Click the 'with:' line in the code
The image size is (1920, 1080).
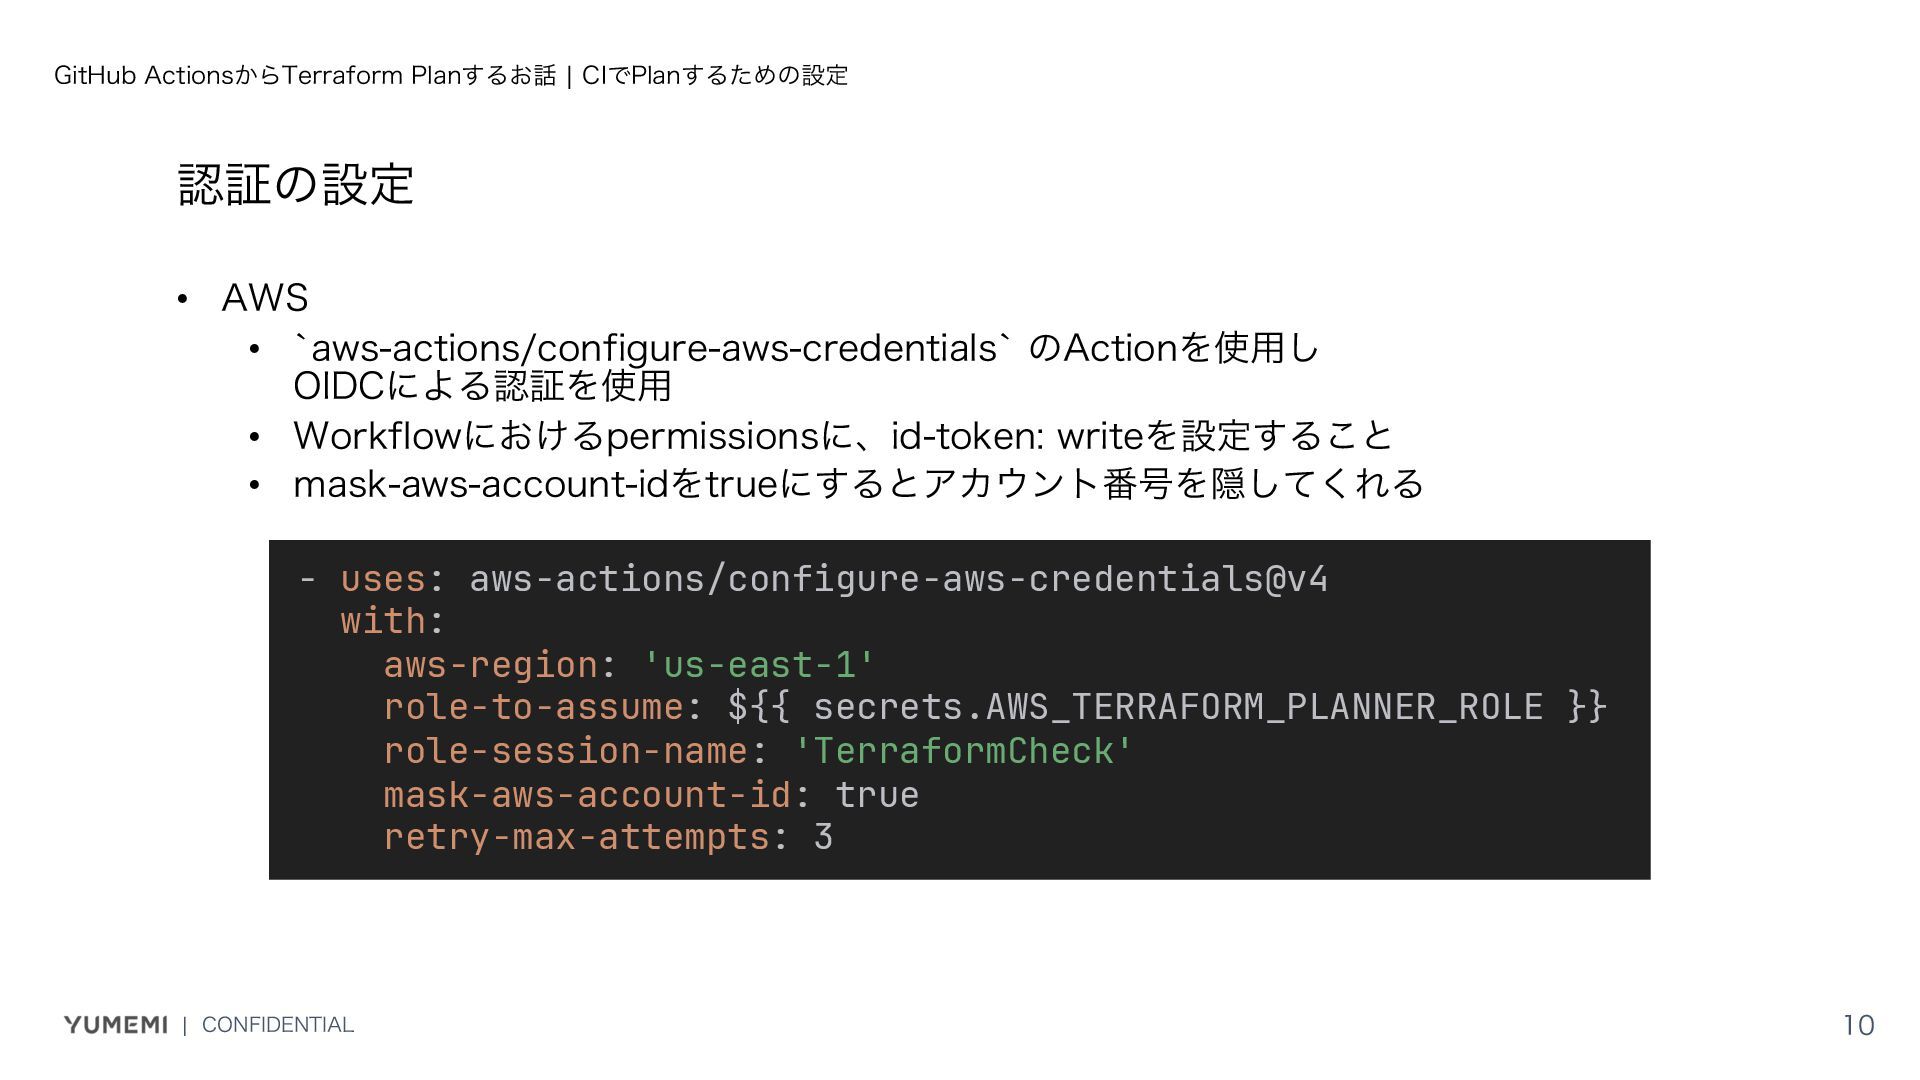[x=392, y=621]
